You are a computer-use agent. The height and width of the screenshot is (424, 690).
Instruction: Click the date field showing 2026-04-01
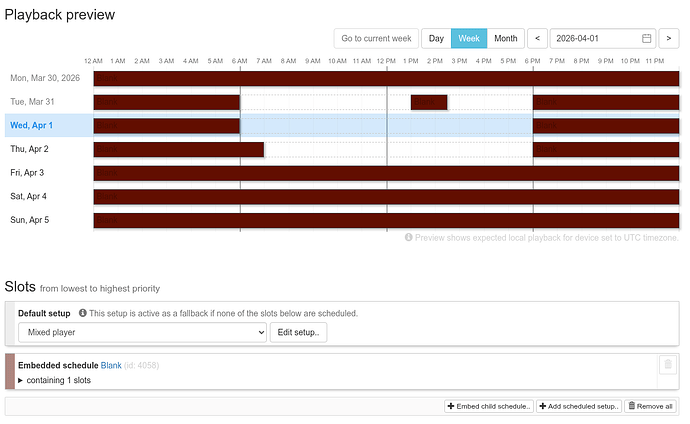[x=594, y=39]
